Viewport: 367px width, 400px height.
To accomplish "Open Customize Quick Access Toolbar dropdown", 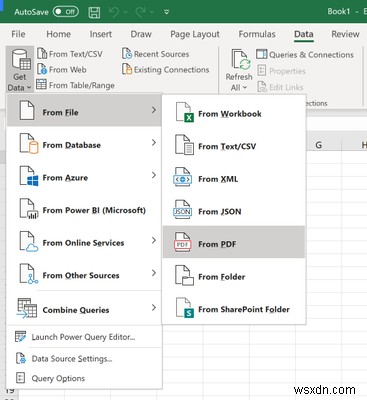I will click(166, 12).
